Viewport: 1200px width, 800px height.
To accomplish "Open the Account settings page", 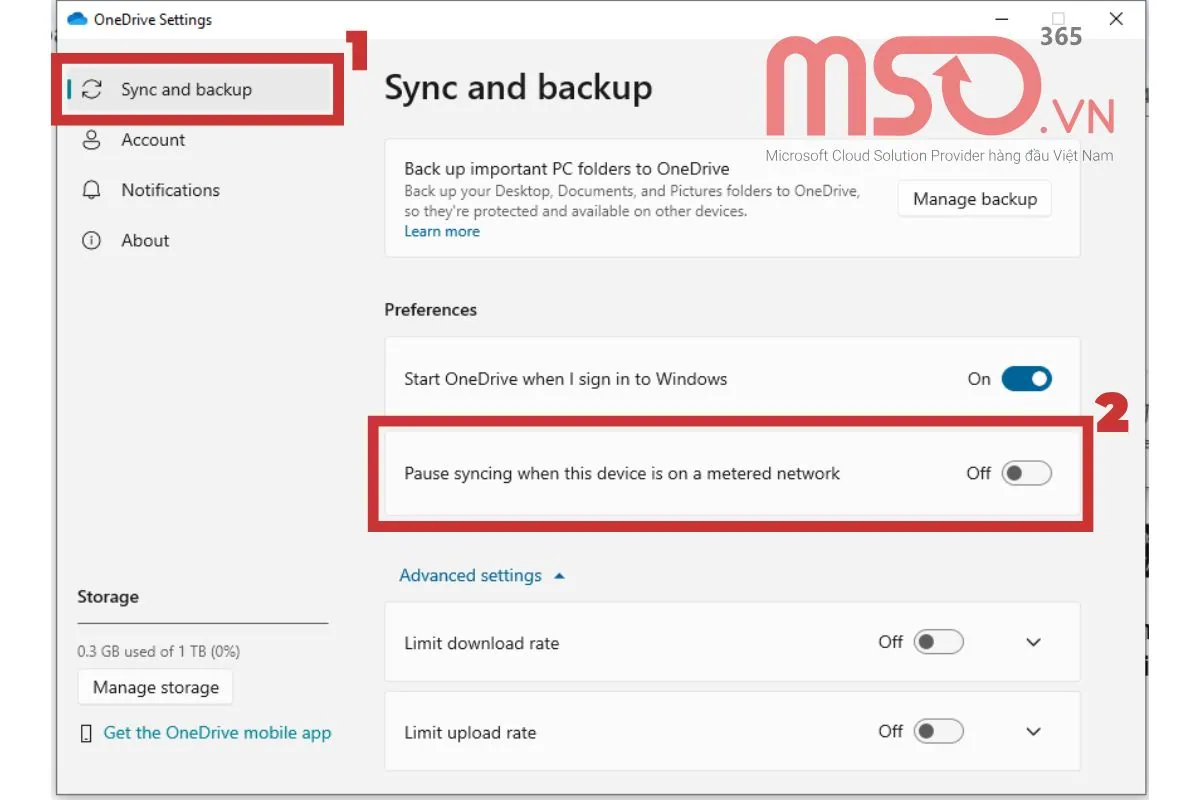I will [x=153, y=140].
